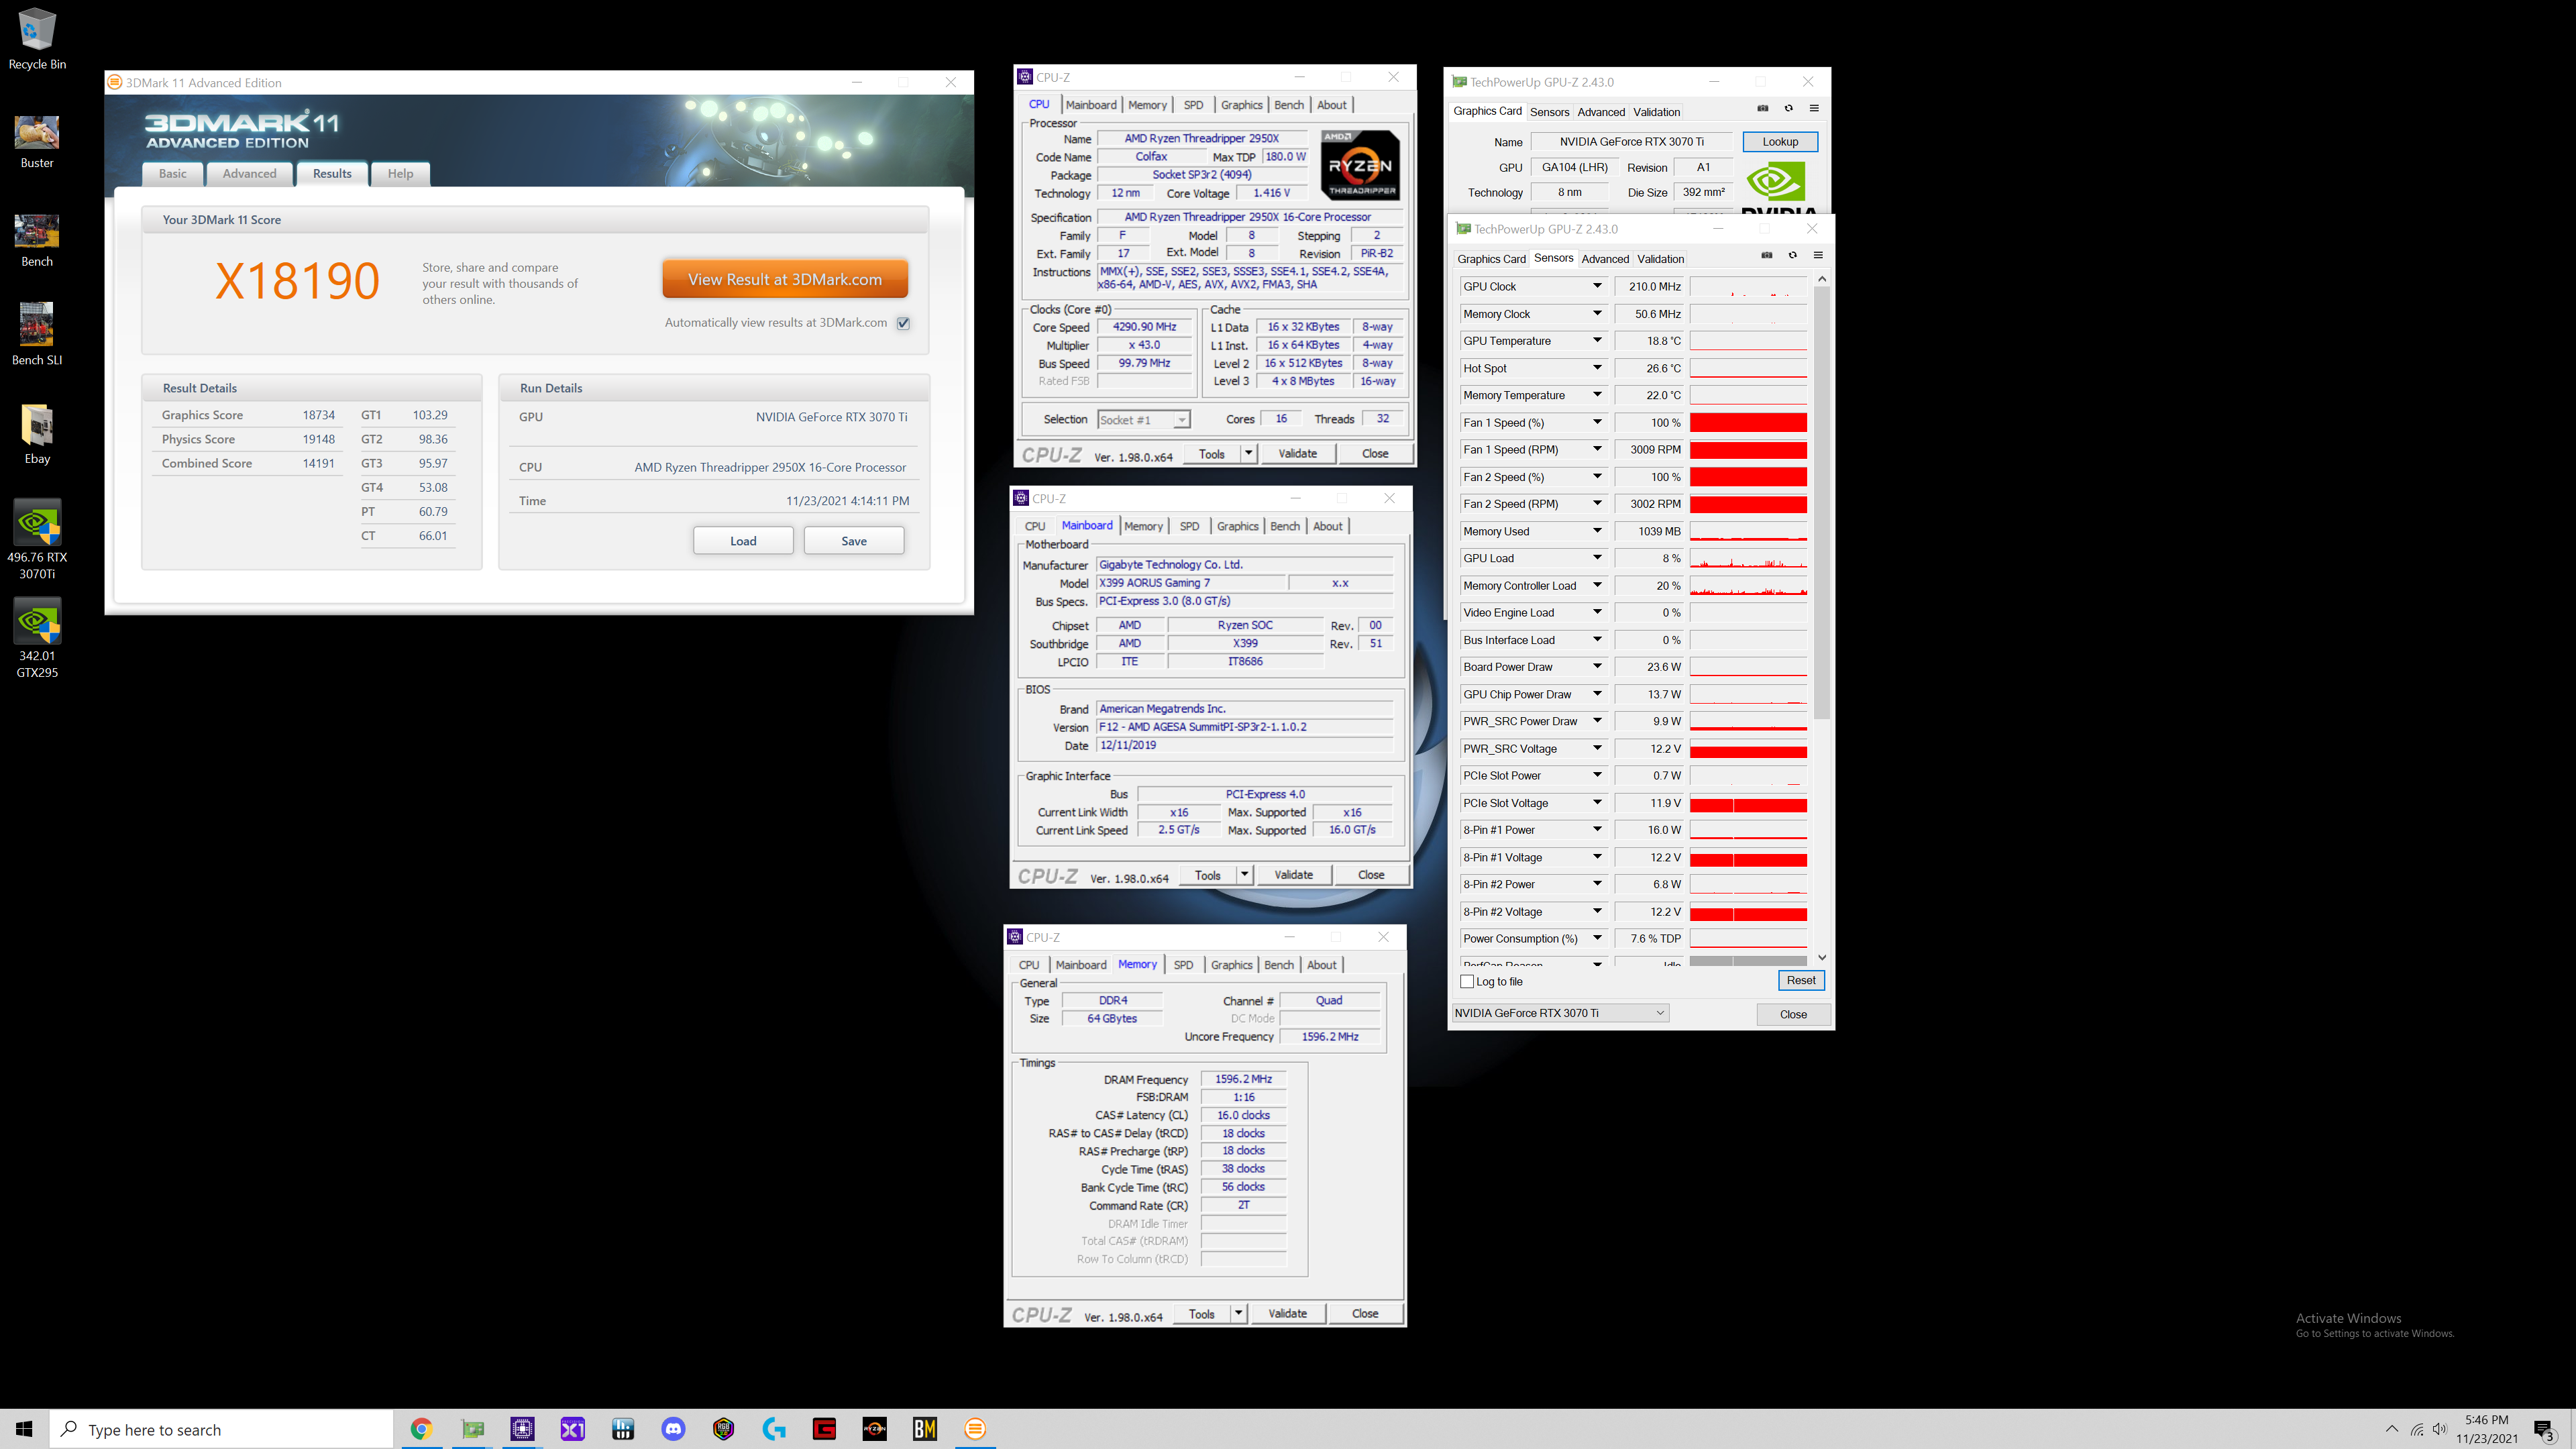Open Memory Used sensor dropdown arrow

tap(1597, 531)
